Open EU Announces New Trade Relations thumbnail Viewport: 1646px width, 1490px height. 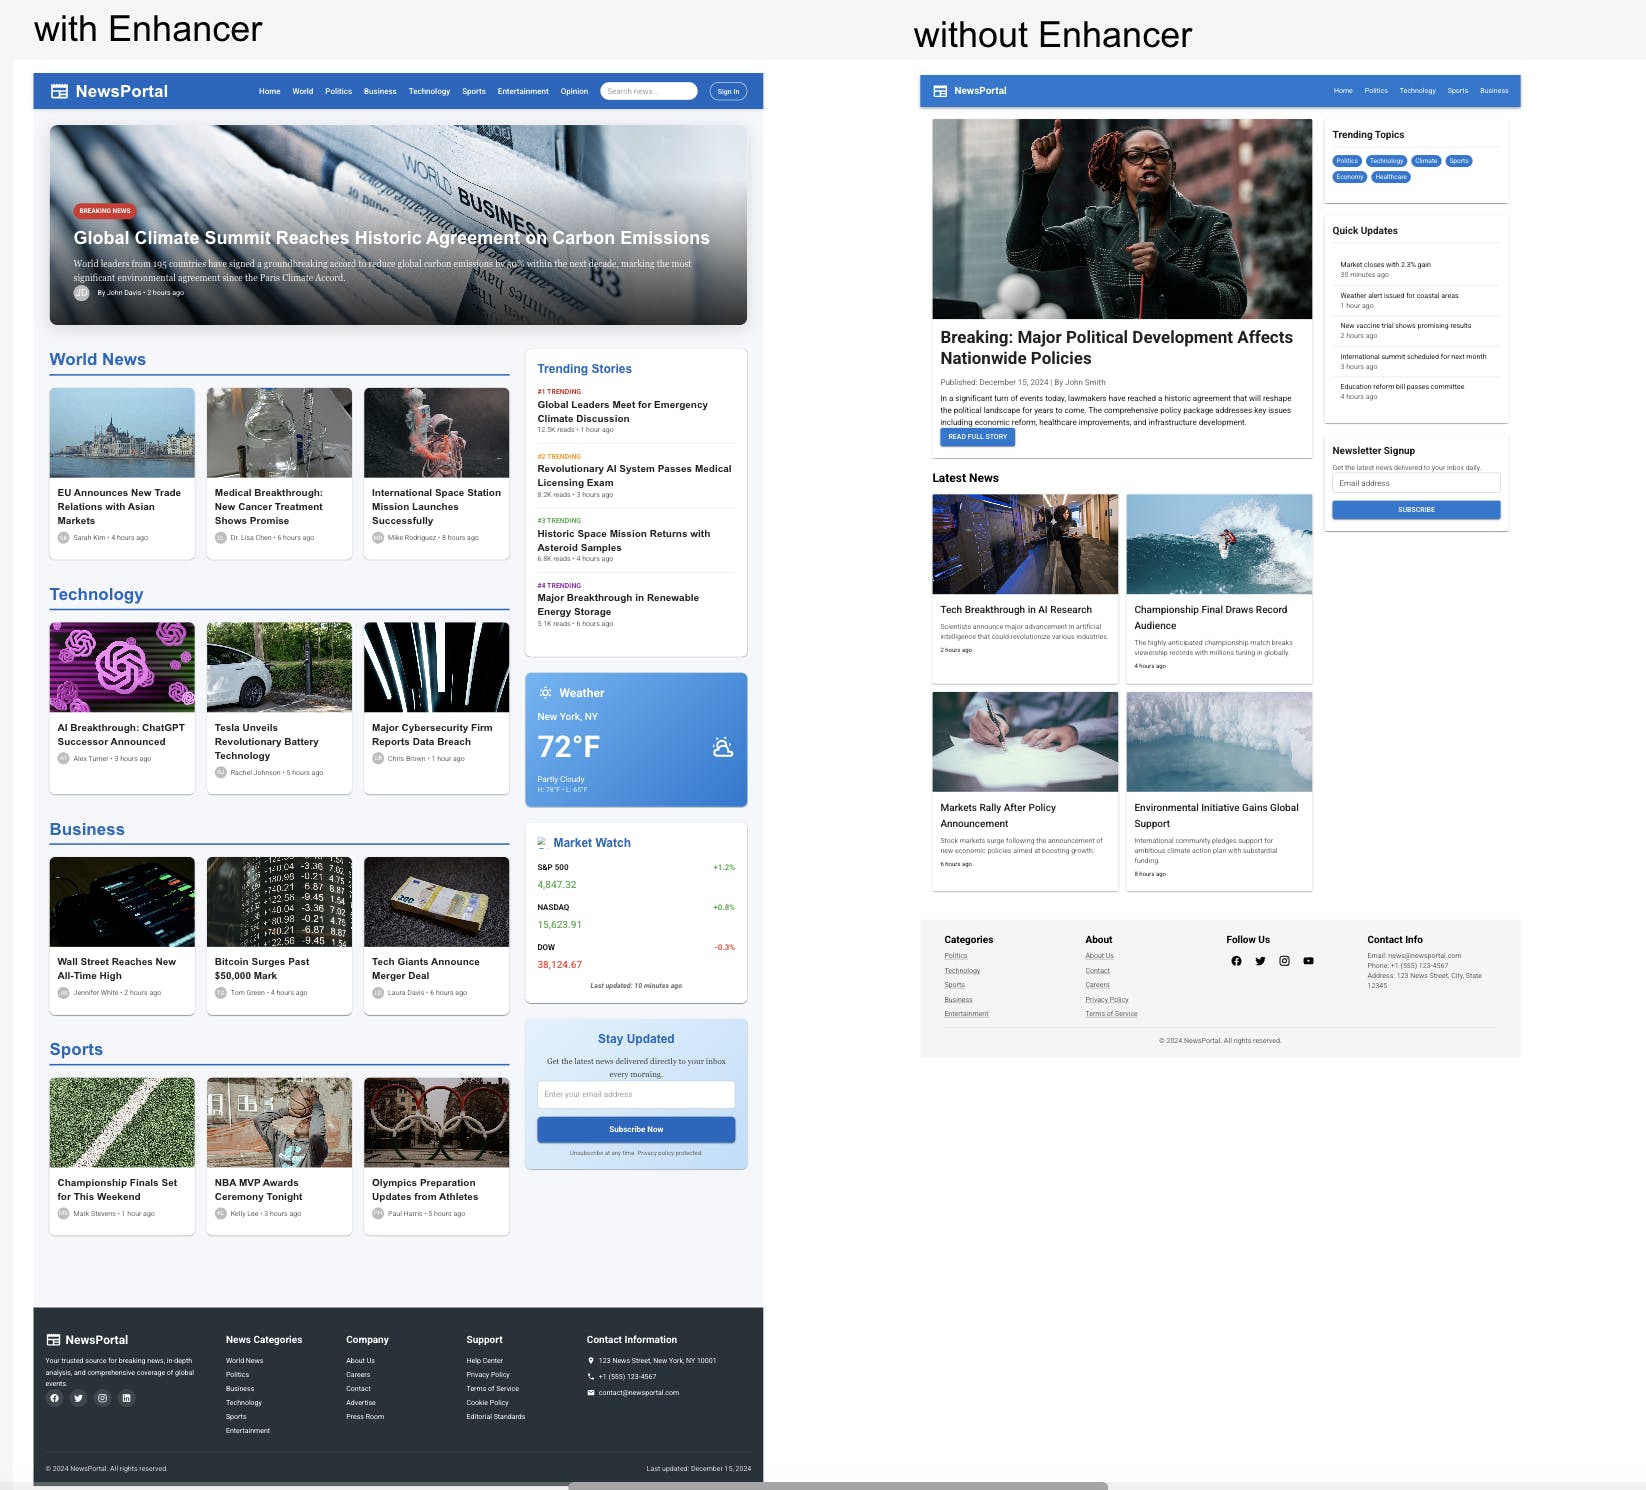[x=122, y=433]
